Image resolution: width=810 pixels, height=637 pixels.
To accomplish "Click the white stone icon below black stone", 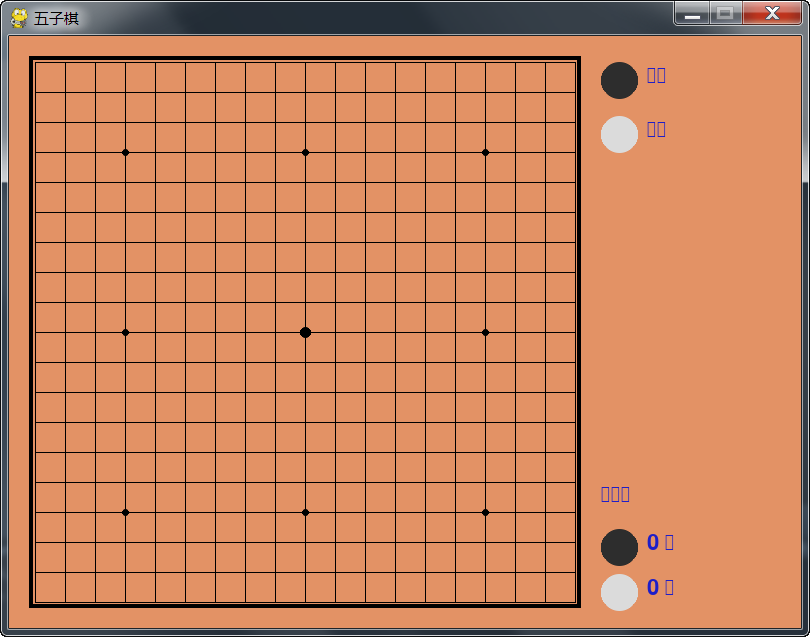I will 619,134.
